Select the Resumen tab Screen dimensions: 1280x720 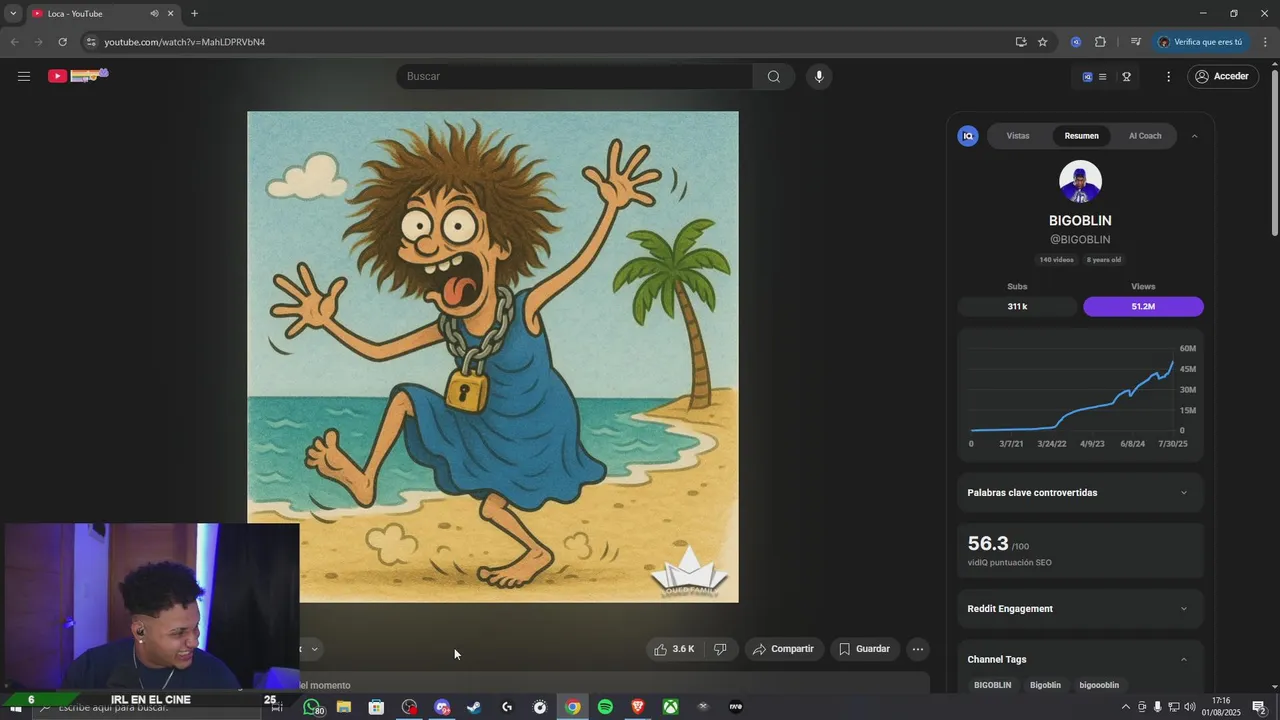click(1081, 136)
